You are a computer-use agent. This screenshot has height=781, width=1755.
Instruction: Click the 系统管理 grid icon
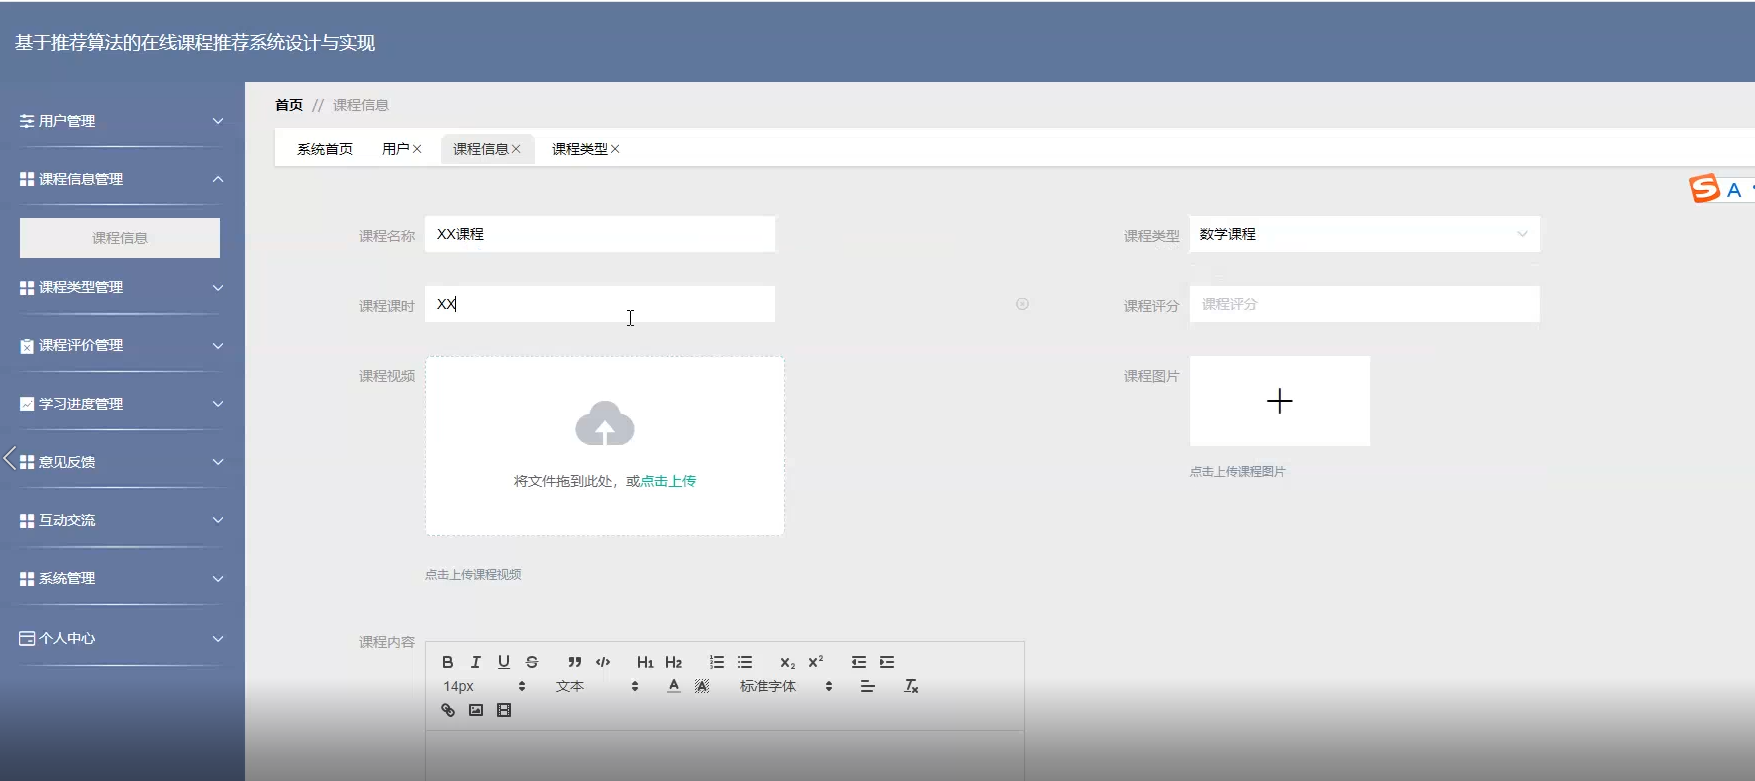[27, 579]
